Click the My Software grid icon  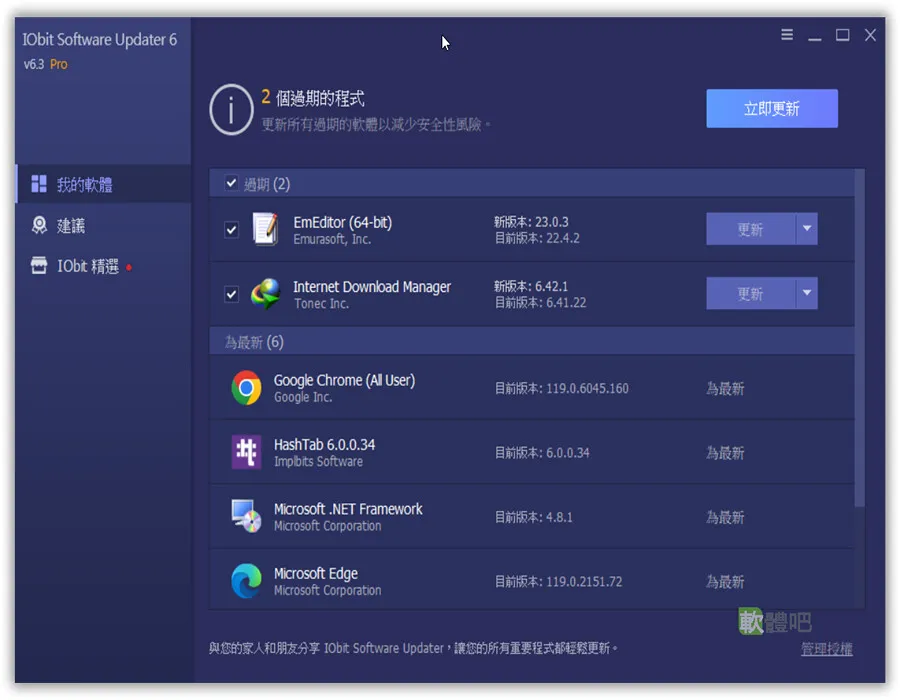(39, 184)
